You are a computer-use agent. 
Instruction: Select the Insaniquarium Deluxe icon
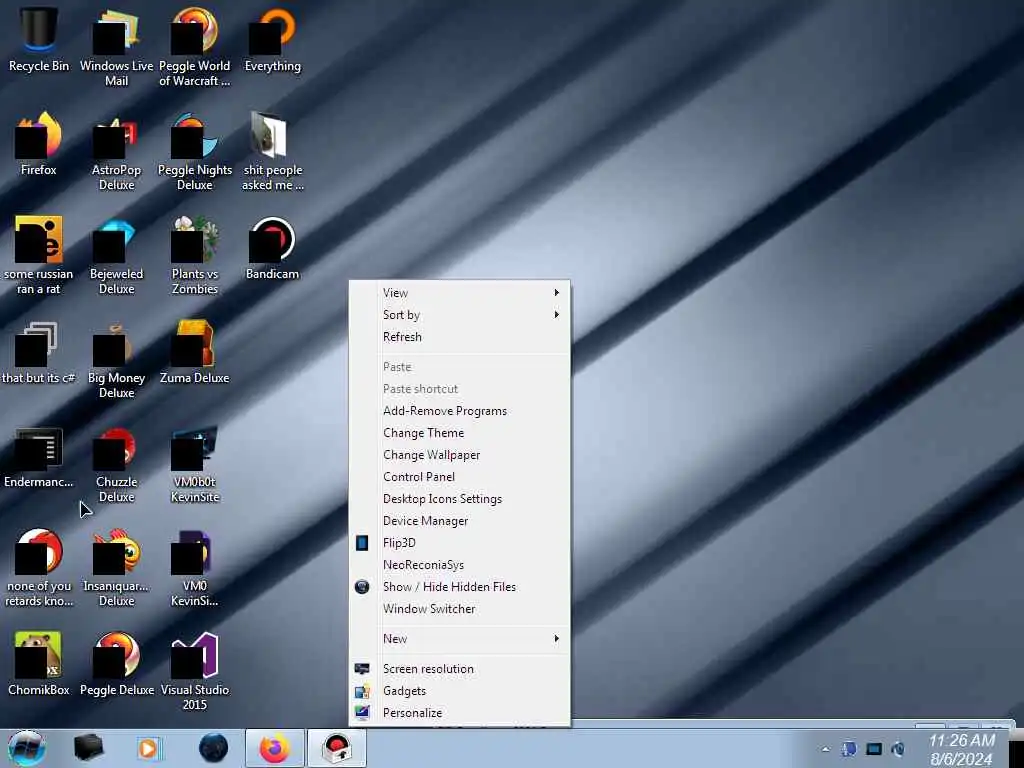(116, 567)
